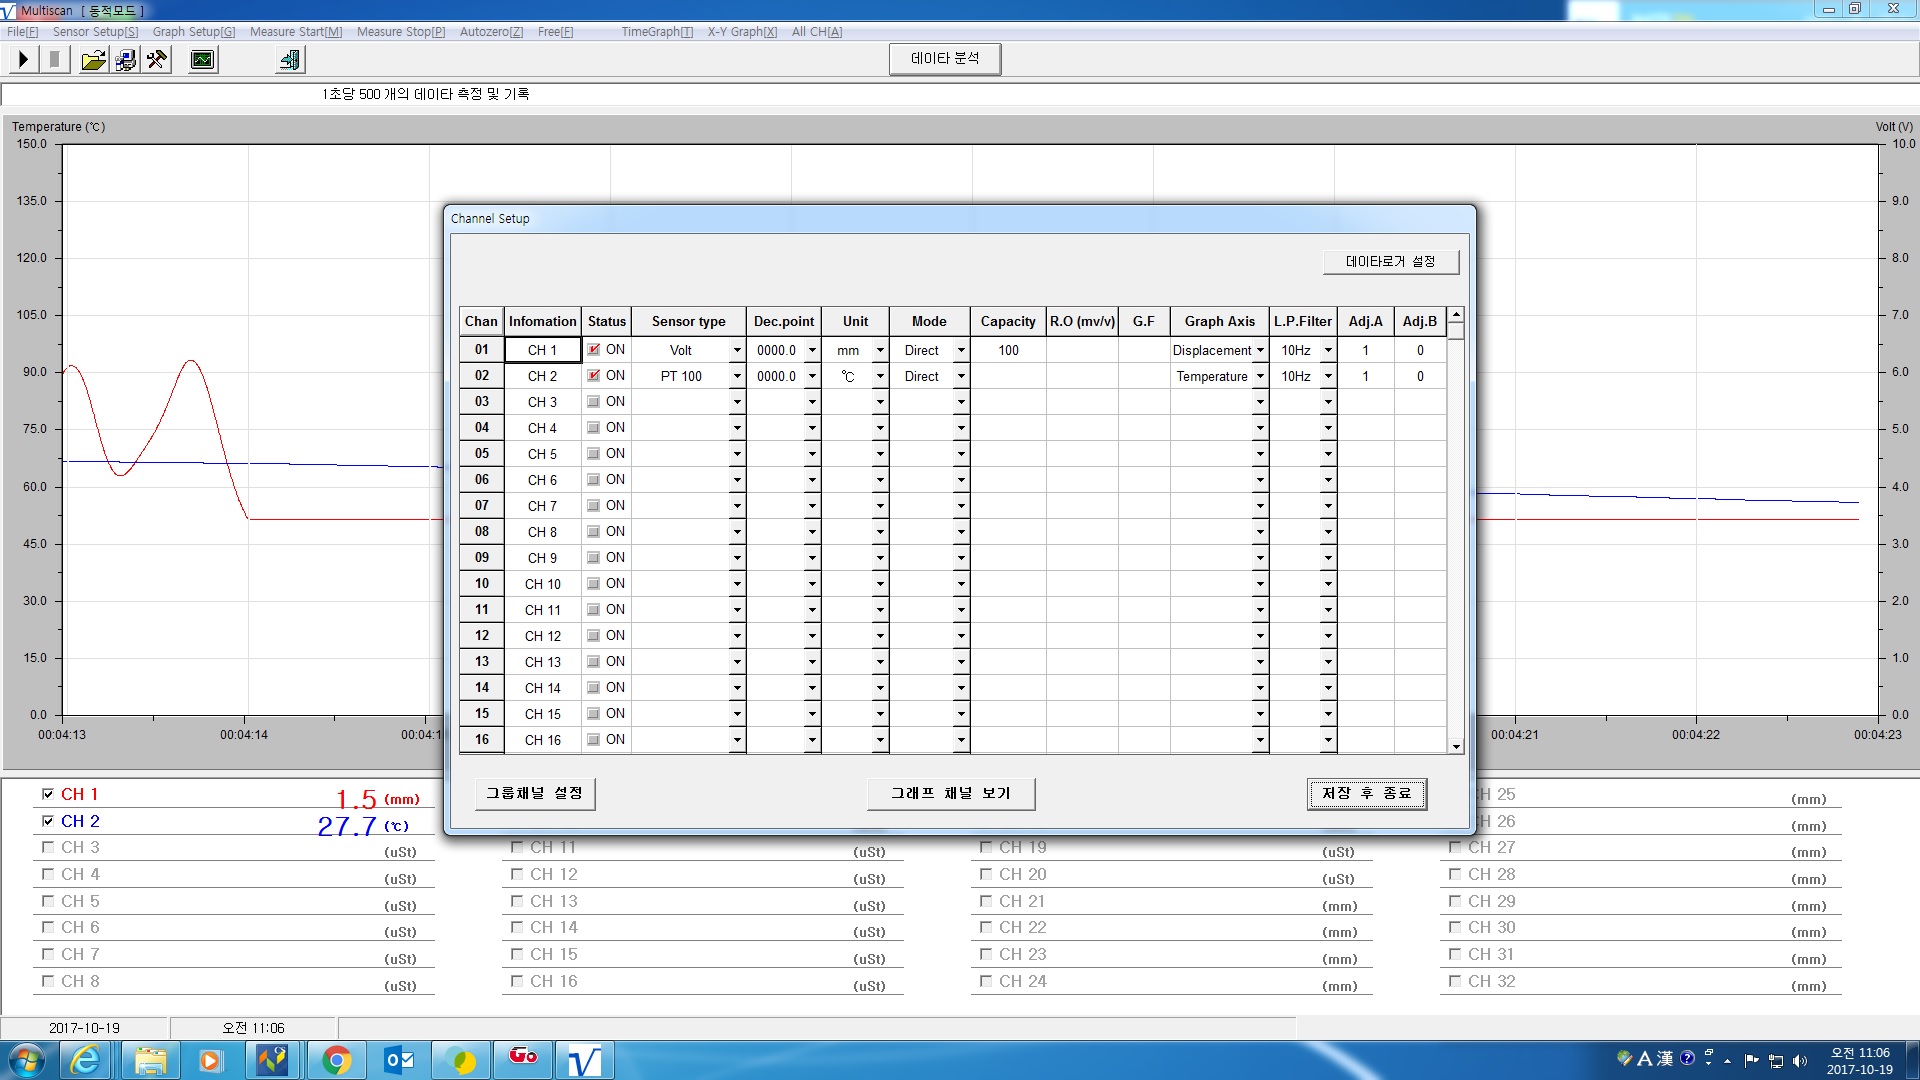Click the 데이타로거 설정 data logger settings button
The height and width of the screenshot is (1080, 1920).
(x=1390, y=262)
